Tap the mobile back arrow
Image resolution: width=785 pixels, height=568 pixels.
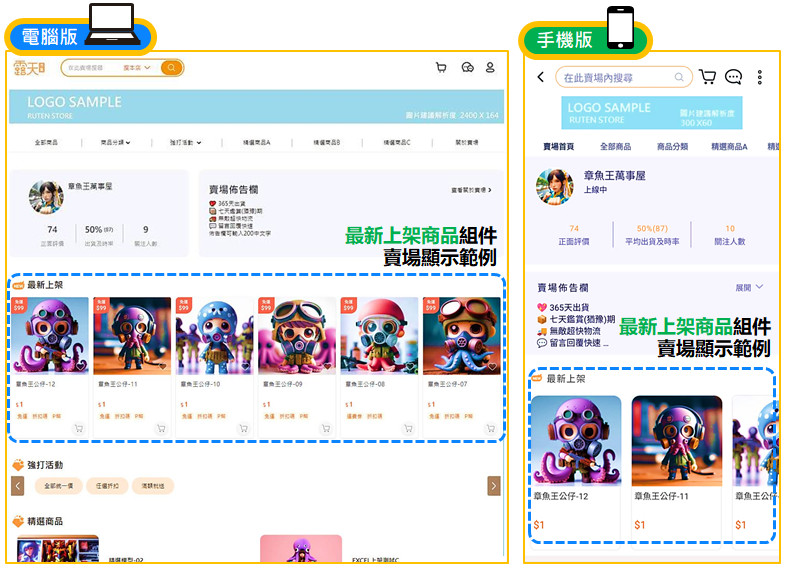(x=541, y=77)
